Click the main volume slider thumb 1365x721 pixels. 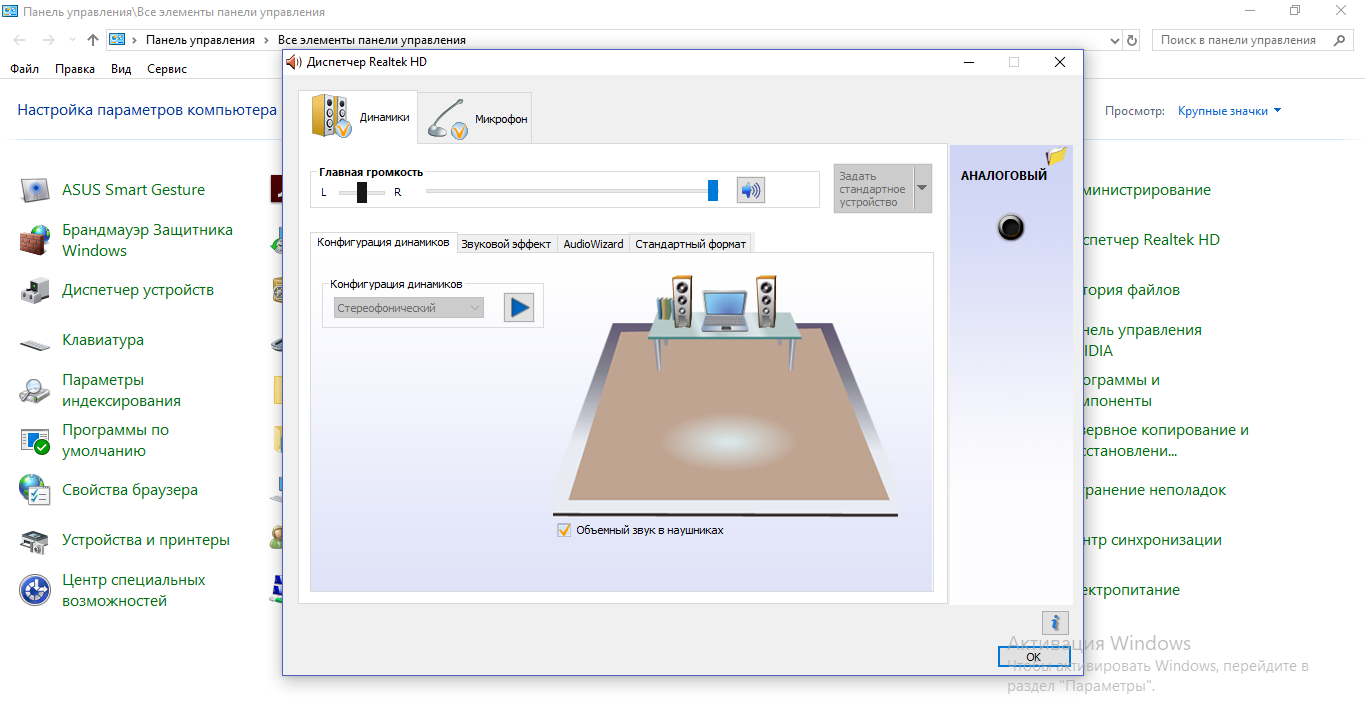pyautogui.click(x=713, y=190)
